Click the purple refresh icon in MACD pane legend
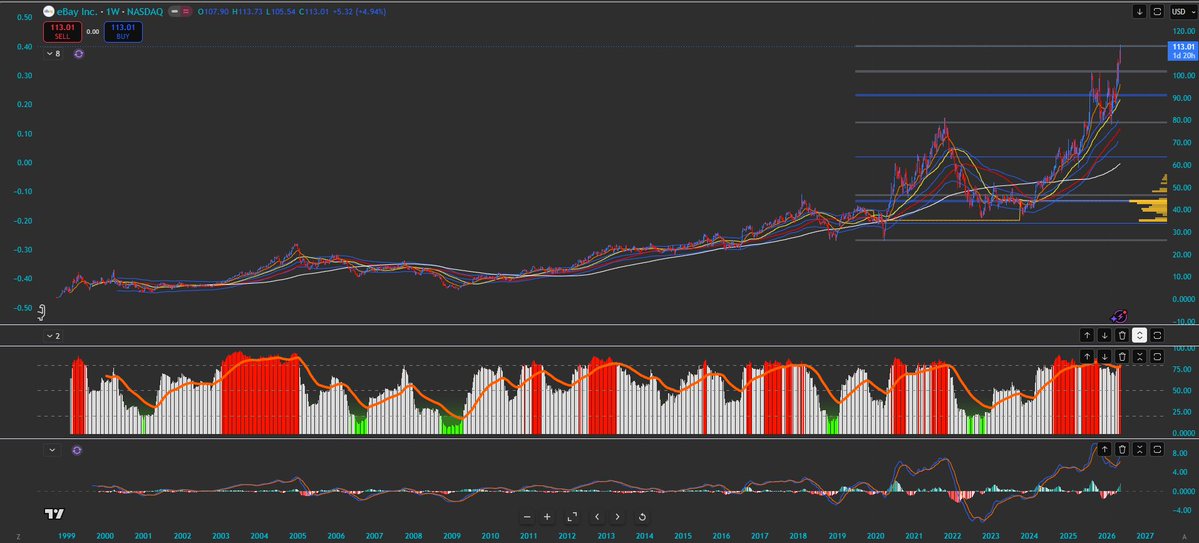The height and width of the screenshot is (543, 1199). click(76, 450)
